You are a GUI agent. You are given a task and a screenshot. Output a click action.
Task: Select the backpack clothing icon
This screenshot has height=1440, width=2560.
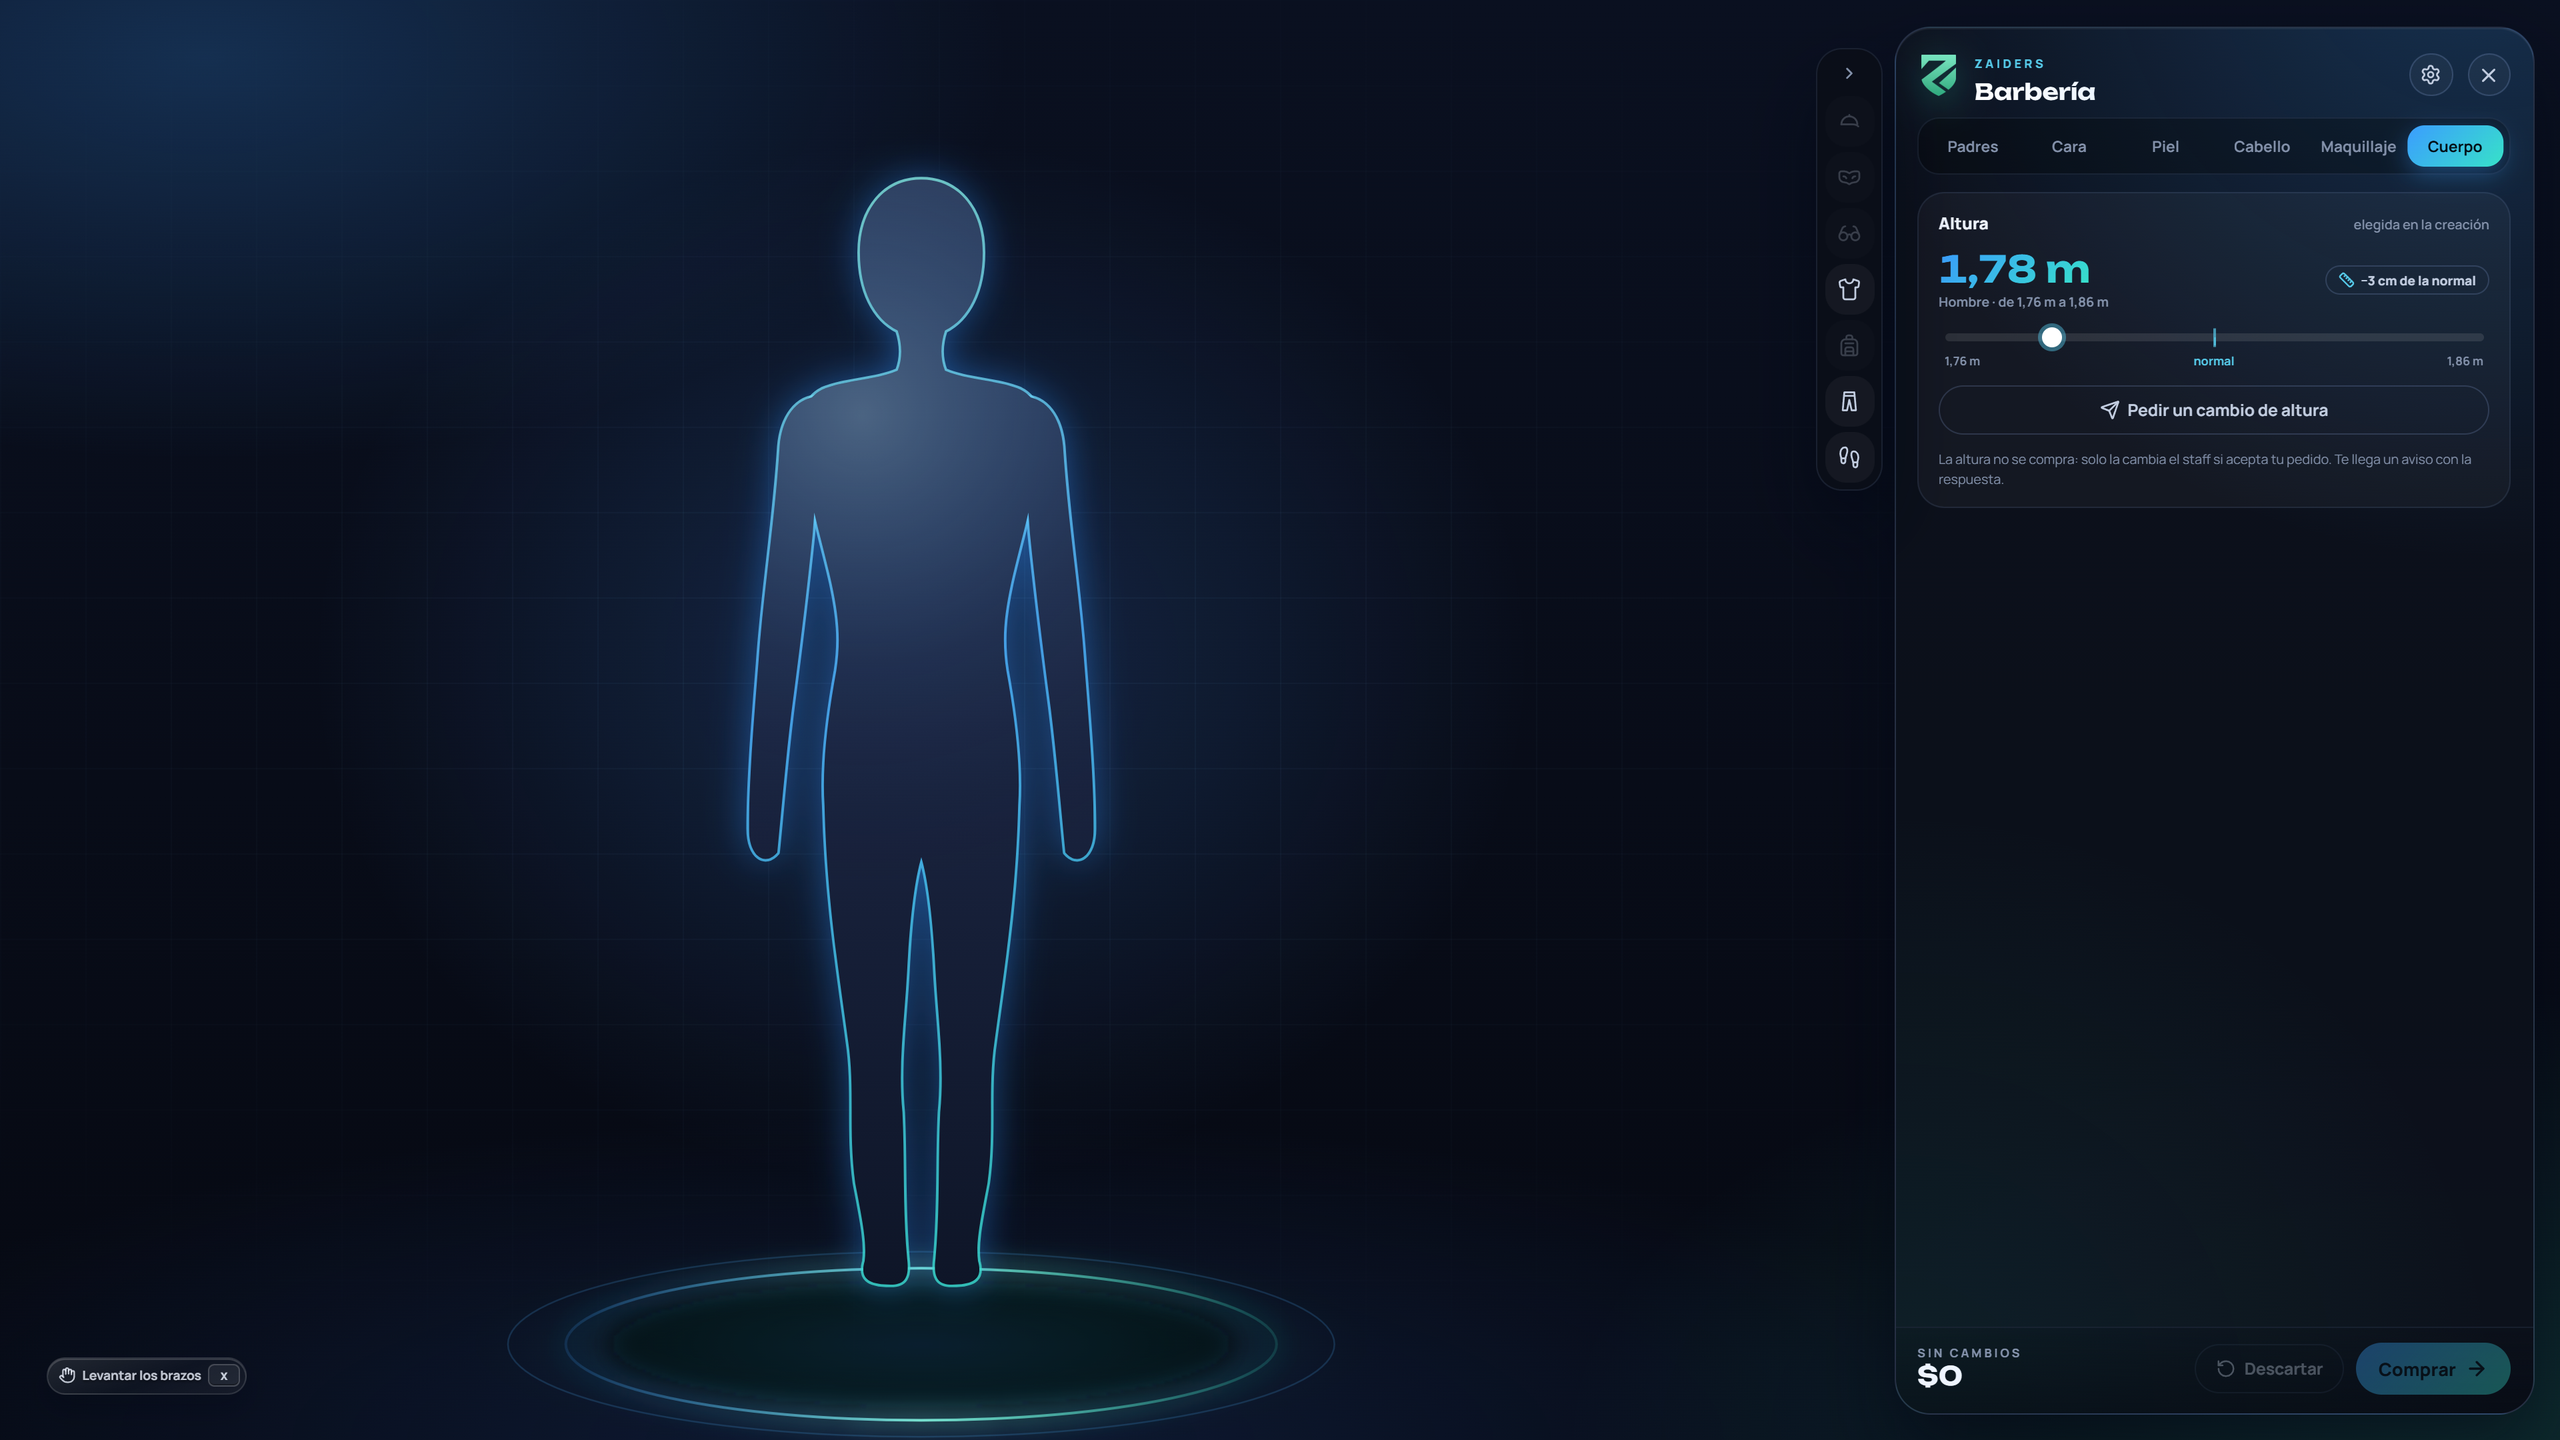[x=1849, y=345]
